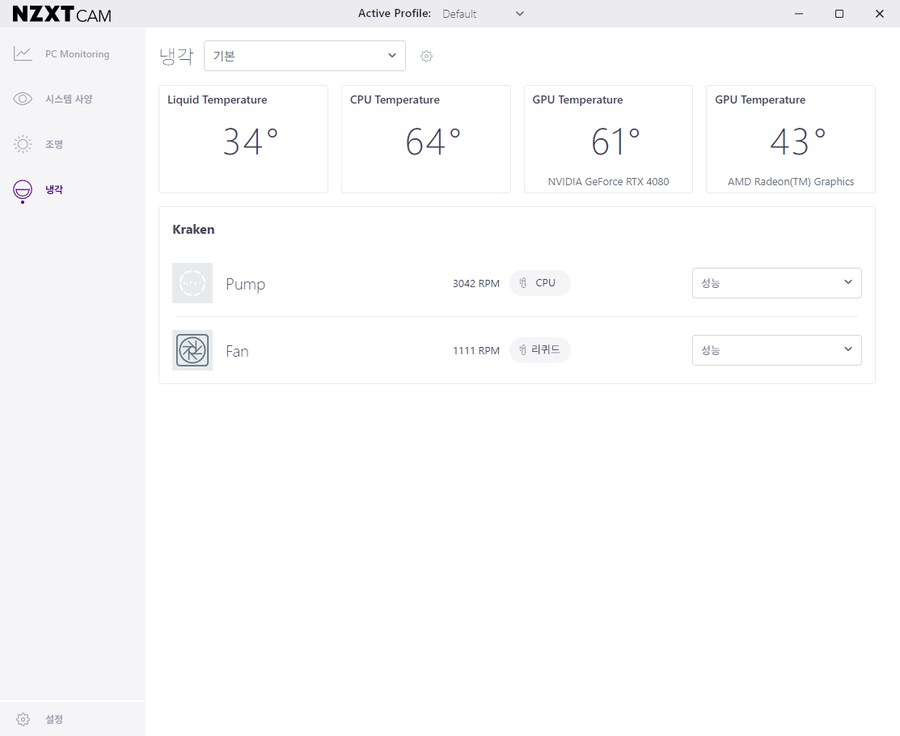Click the Active Profile: label
Viewport: 900px width, 736px height.
[x=394, y=13]
